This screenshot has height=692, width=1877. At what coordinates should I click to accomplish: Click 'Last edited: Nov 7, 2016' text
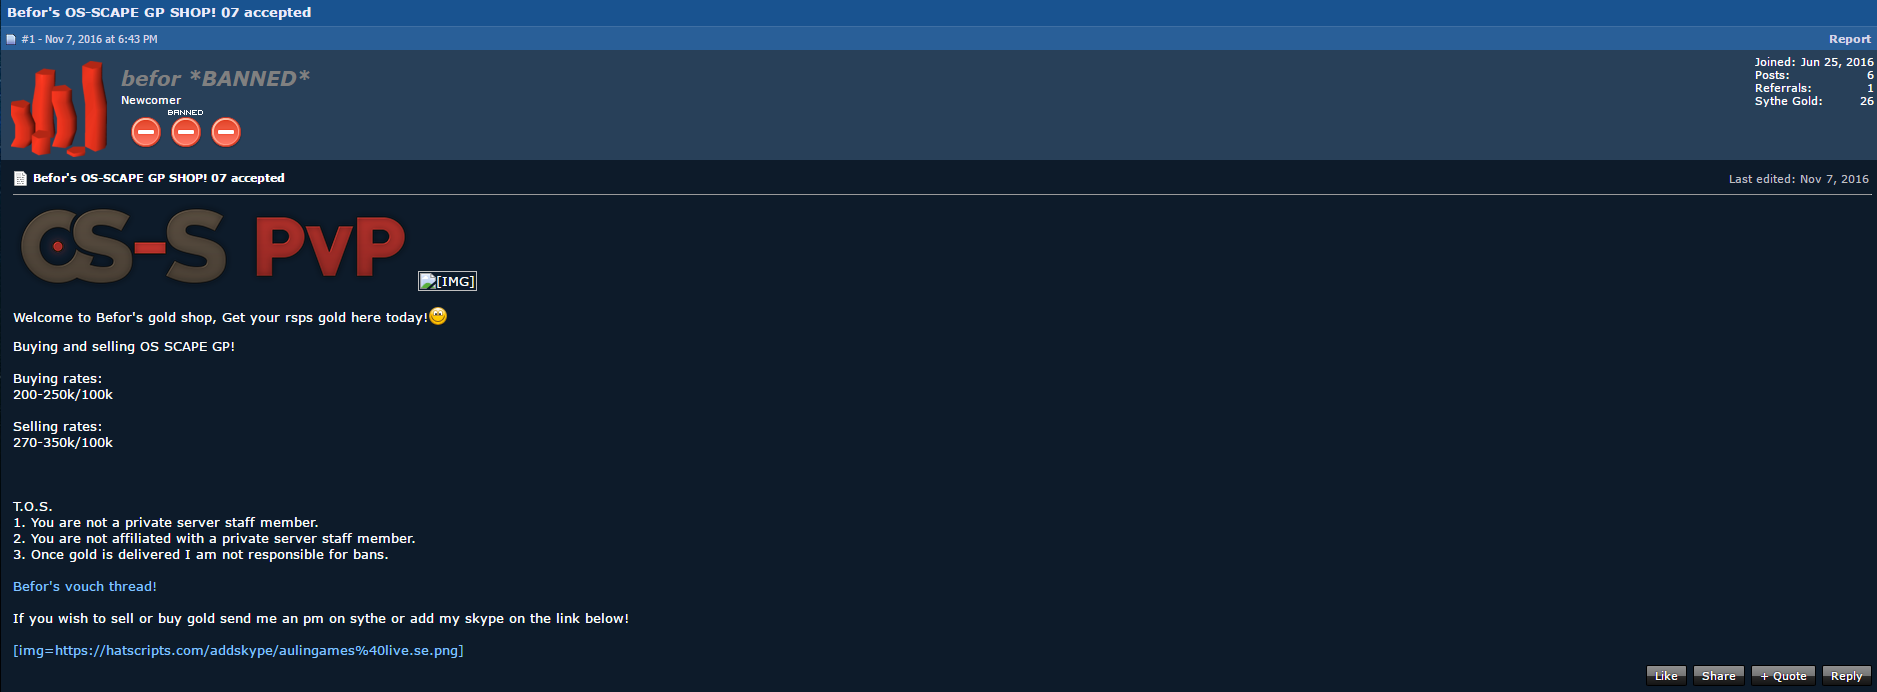pos(1798,179)
